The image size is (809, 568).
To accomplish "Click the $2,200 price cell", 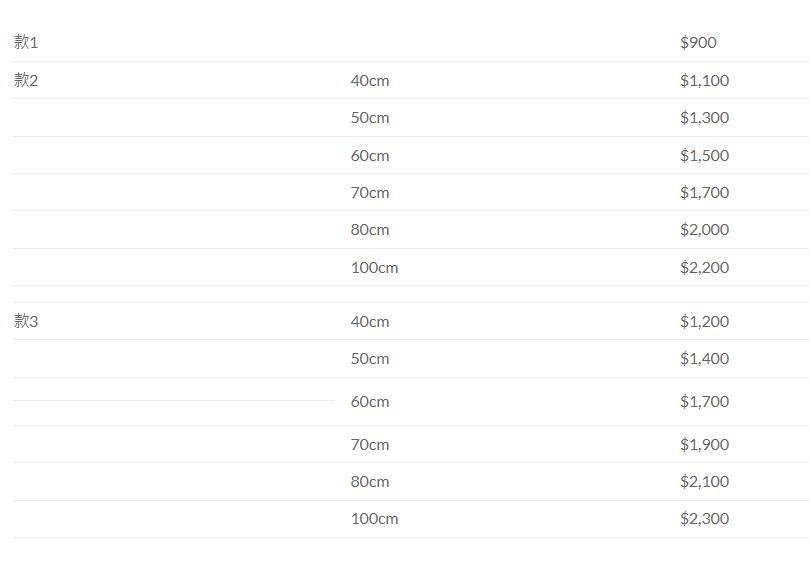I will pos(704,268).
